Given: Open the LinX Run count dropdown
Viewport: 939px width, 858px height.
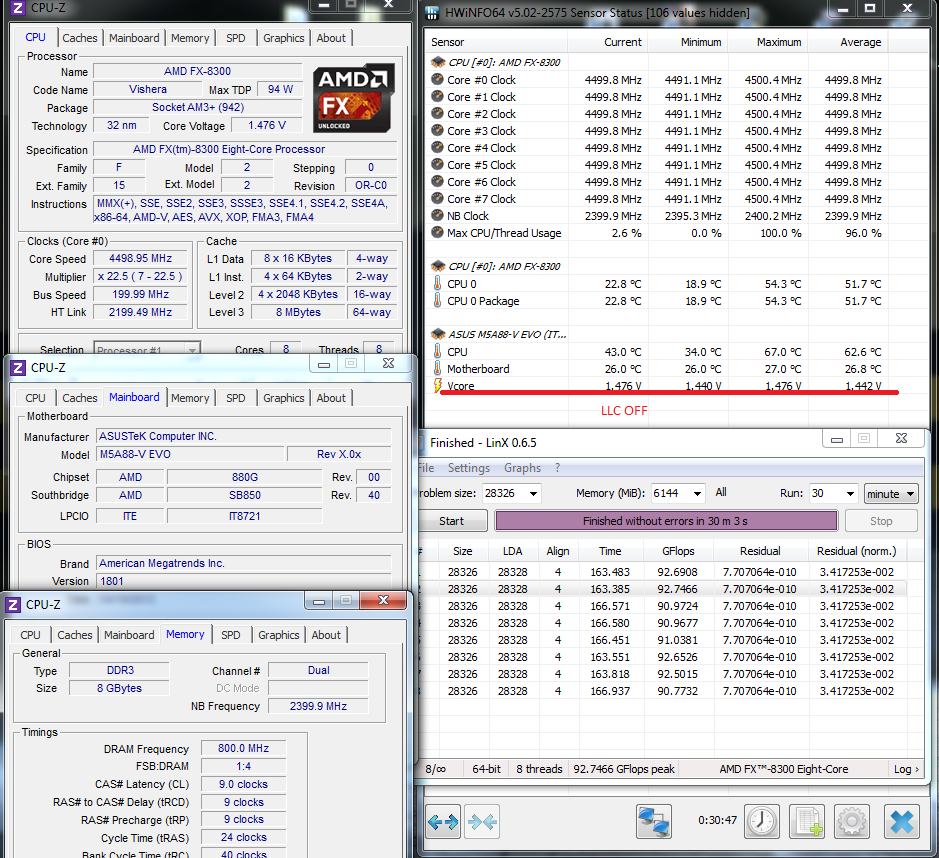Looking at the screenshot, I should pyautogui.click(x=850, y=493).
